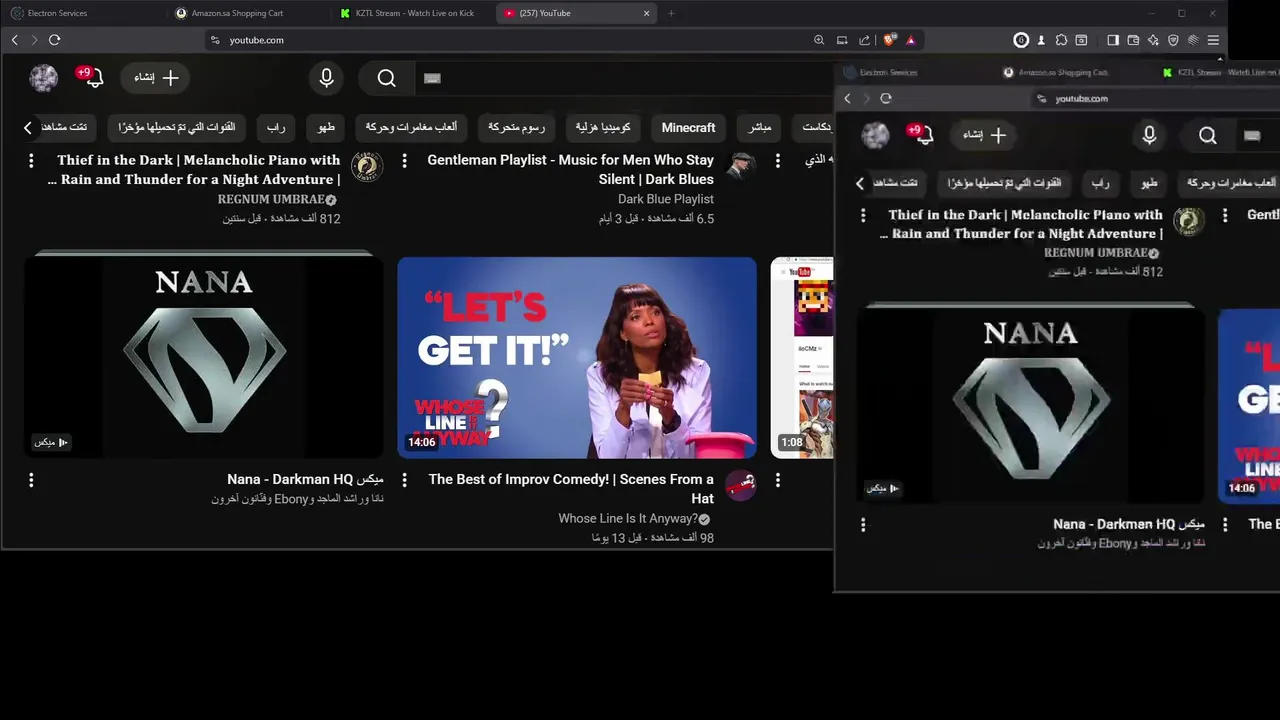Open a new tab with the plus button
This screenshot has width=1280, height=720.
[671, 13]
